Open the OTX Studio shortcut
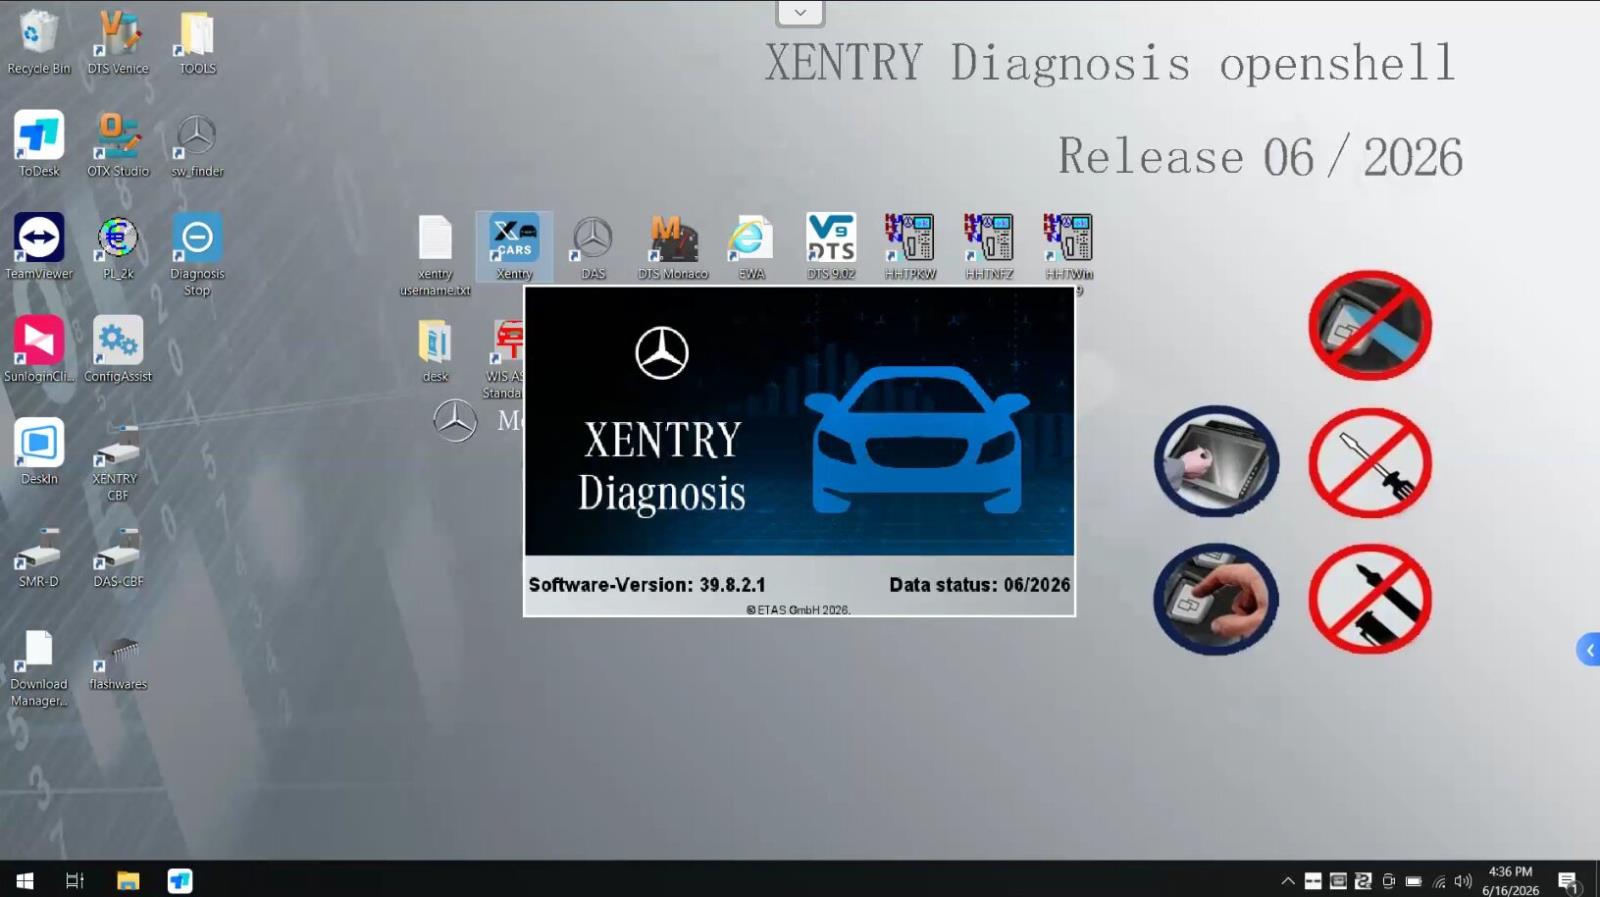Viewport: 1600px width, 897px height. click(118, 145)
